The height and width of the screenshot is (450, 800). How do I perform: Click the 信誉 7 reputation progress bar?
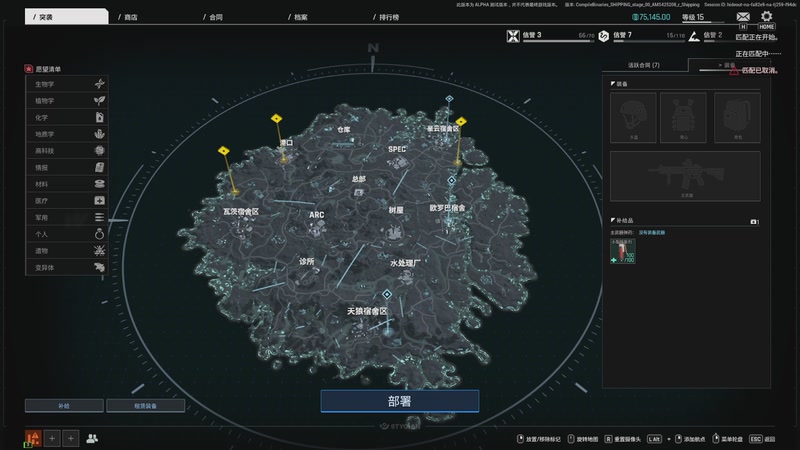[649, 41]
